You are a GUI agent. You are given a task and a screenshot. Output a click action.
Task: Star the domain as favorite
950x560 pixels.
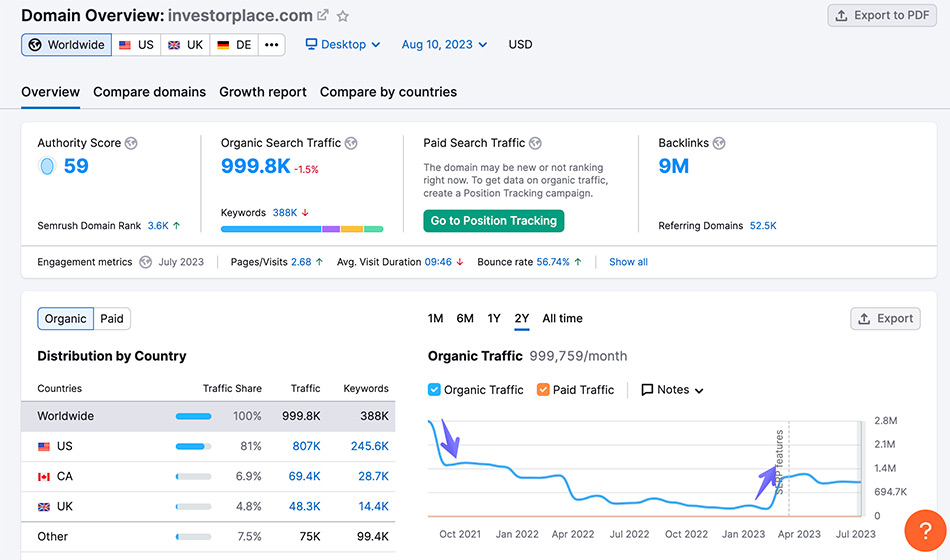coord(343,16)
